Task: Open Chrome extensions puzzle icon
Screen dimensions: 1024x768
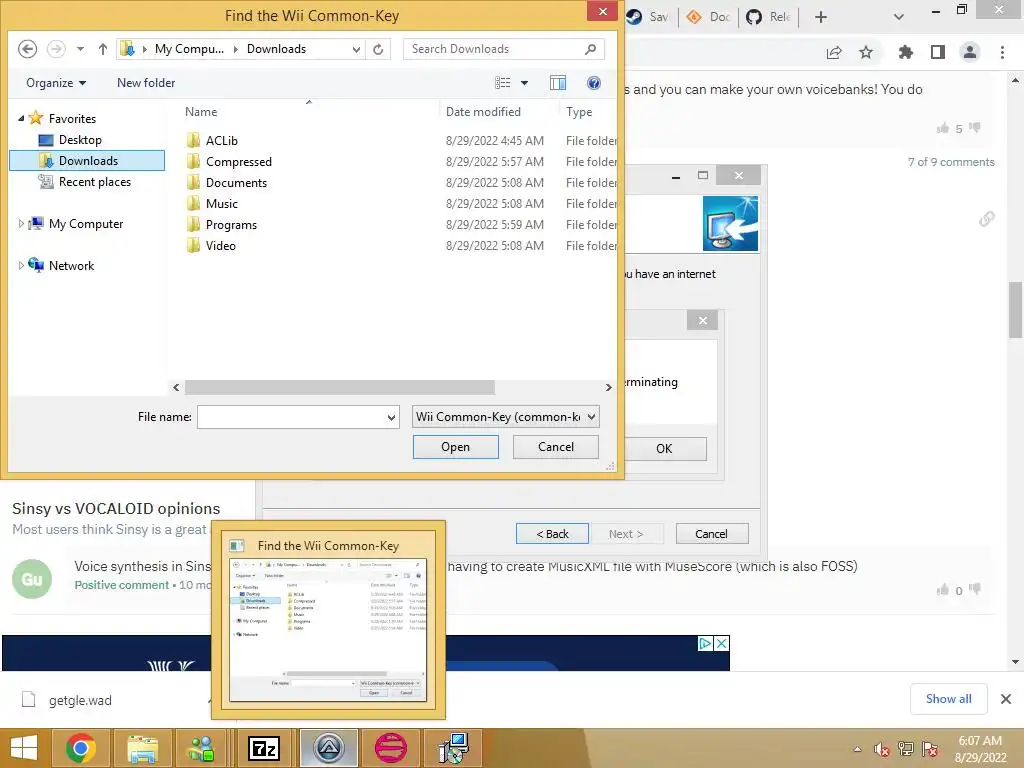Action: click(x=905, y=52)
